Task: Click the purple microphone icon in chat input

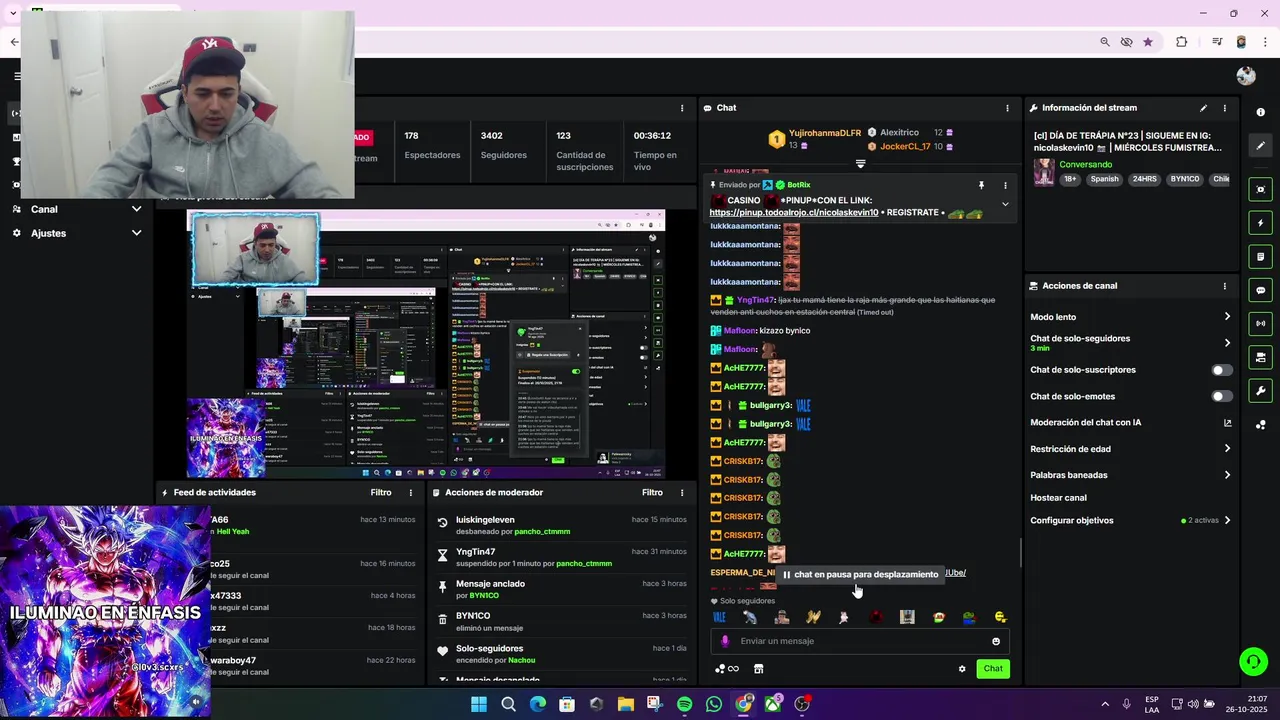Action: coord(725,641)
